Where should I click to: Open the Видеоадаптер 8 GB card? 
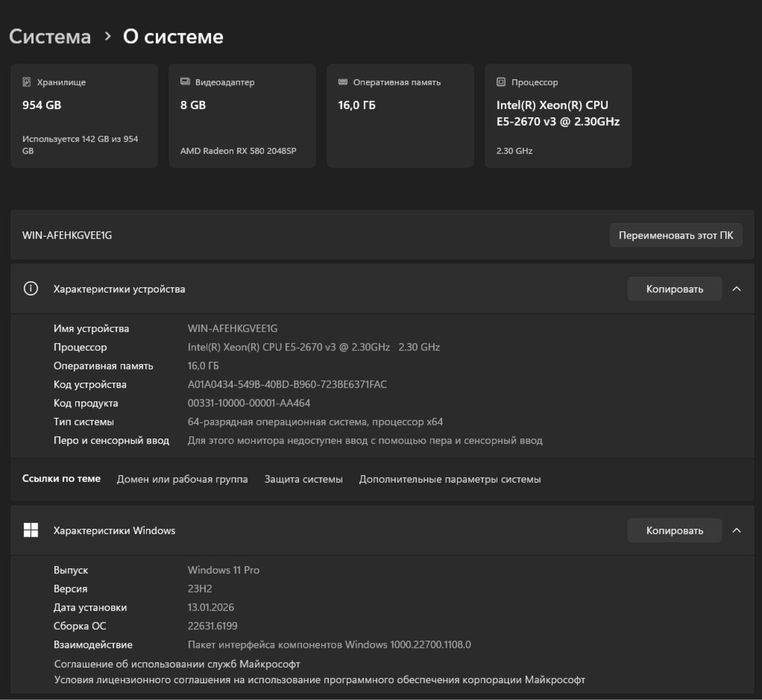pyautogui.click(x=242, y=116)
